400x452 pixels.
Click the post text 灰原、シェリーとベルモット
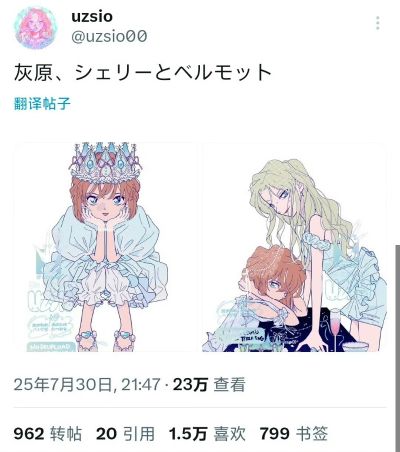click(143, 72)
